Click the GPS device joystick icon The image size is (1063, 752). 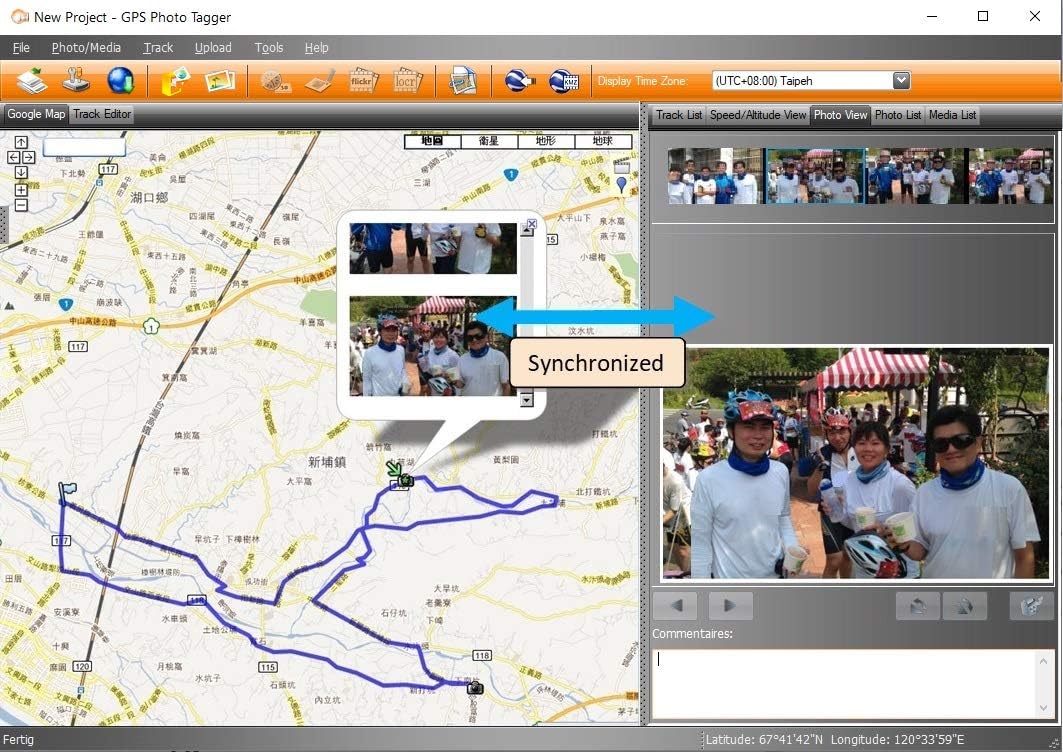(77, 81)
